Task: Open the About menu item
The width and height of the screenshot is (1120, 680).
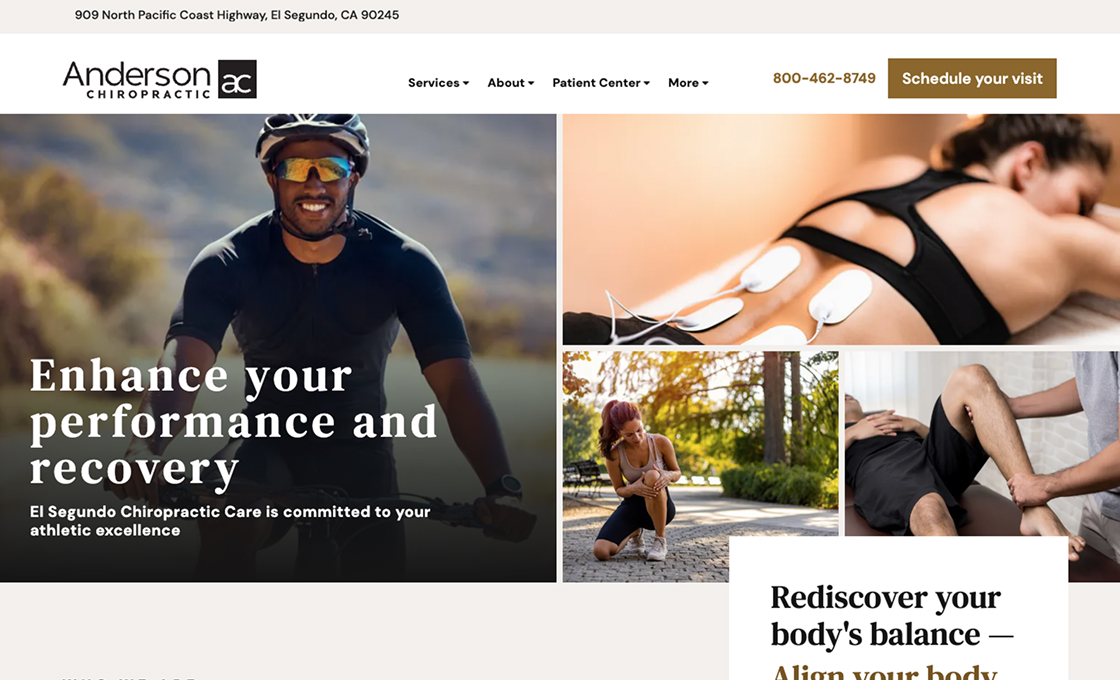Action: (x=511, y=83)
